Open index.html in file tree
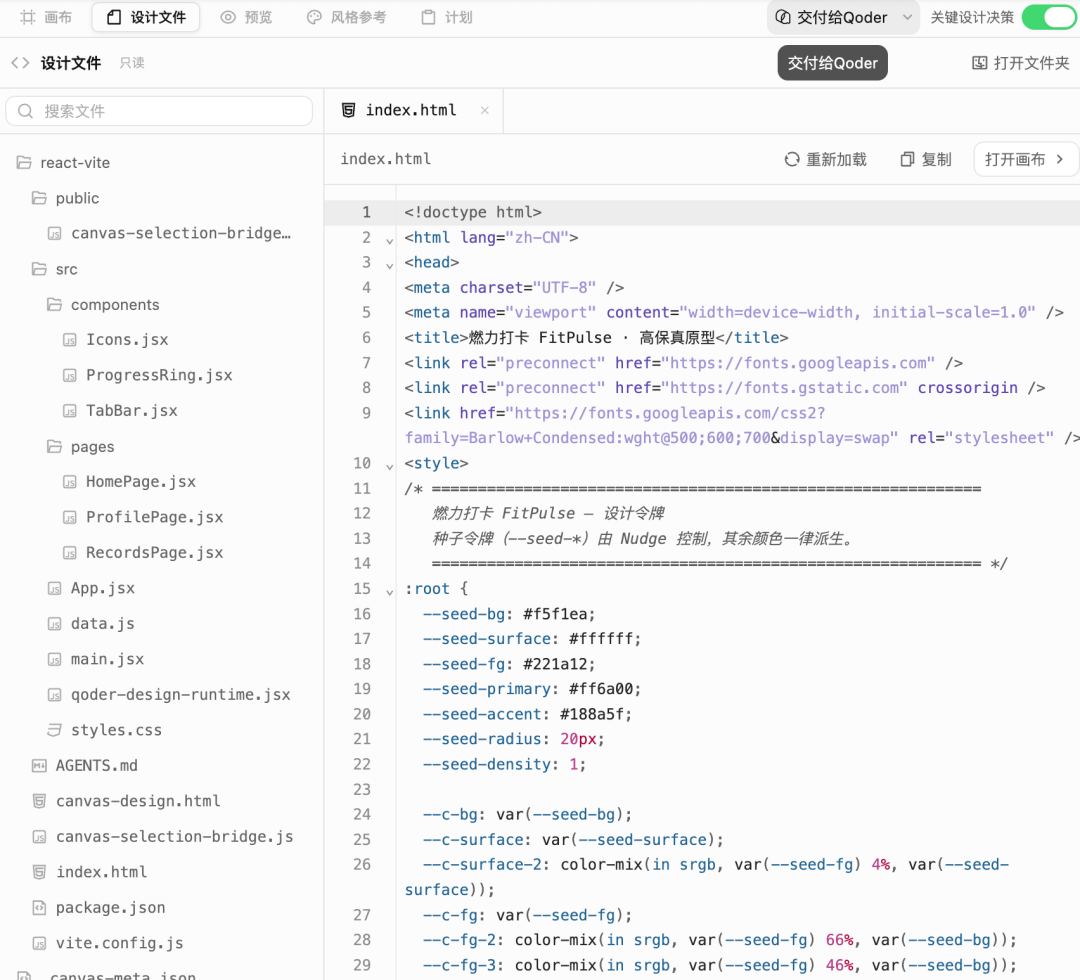Viewport: 1080px width, 980px height. coord(90,873)
